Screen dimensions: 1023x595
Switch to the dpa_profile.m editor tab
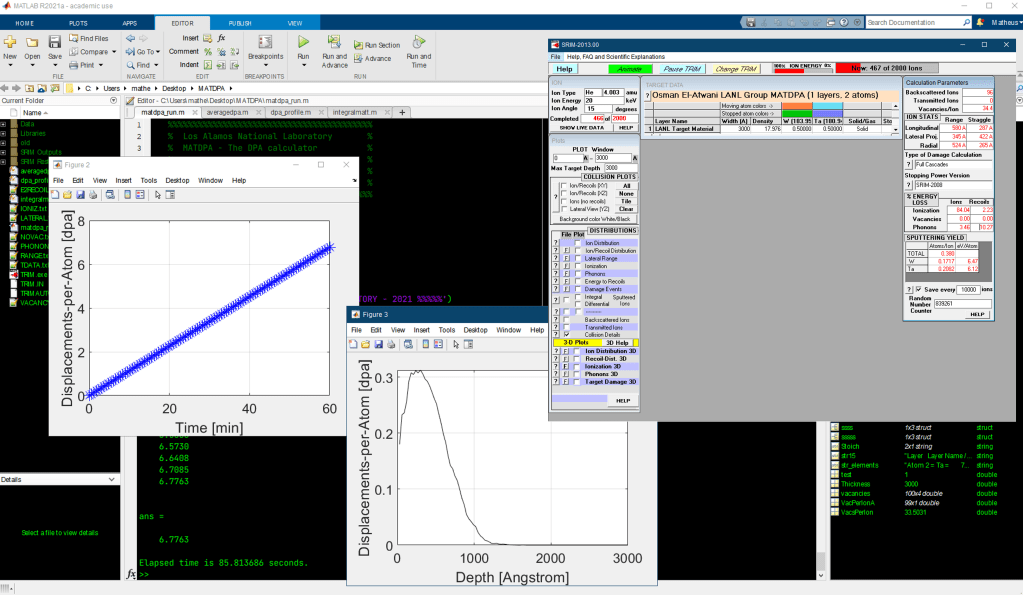pos(292,113)
